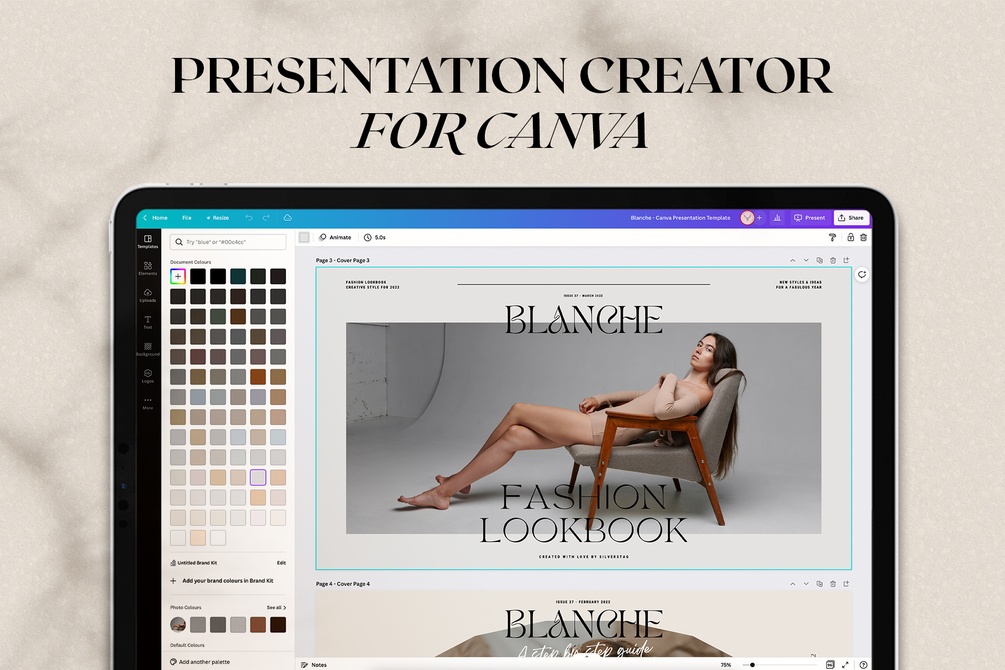The image size is (1005, 670).
Task: Open the Templates sidebar tab
Action: [x=147, y=241]
